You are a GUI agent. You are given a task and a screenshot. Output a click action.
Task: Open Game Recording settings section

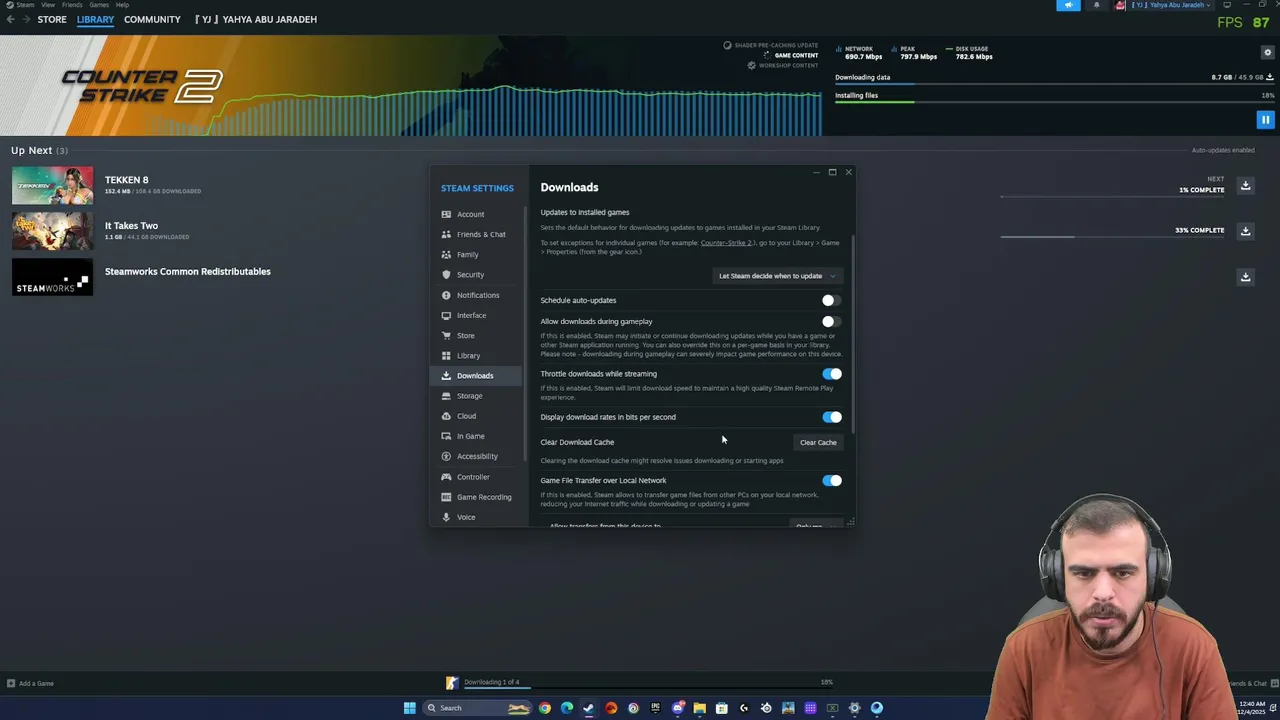pos(475,497)
